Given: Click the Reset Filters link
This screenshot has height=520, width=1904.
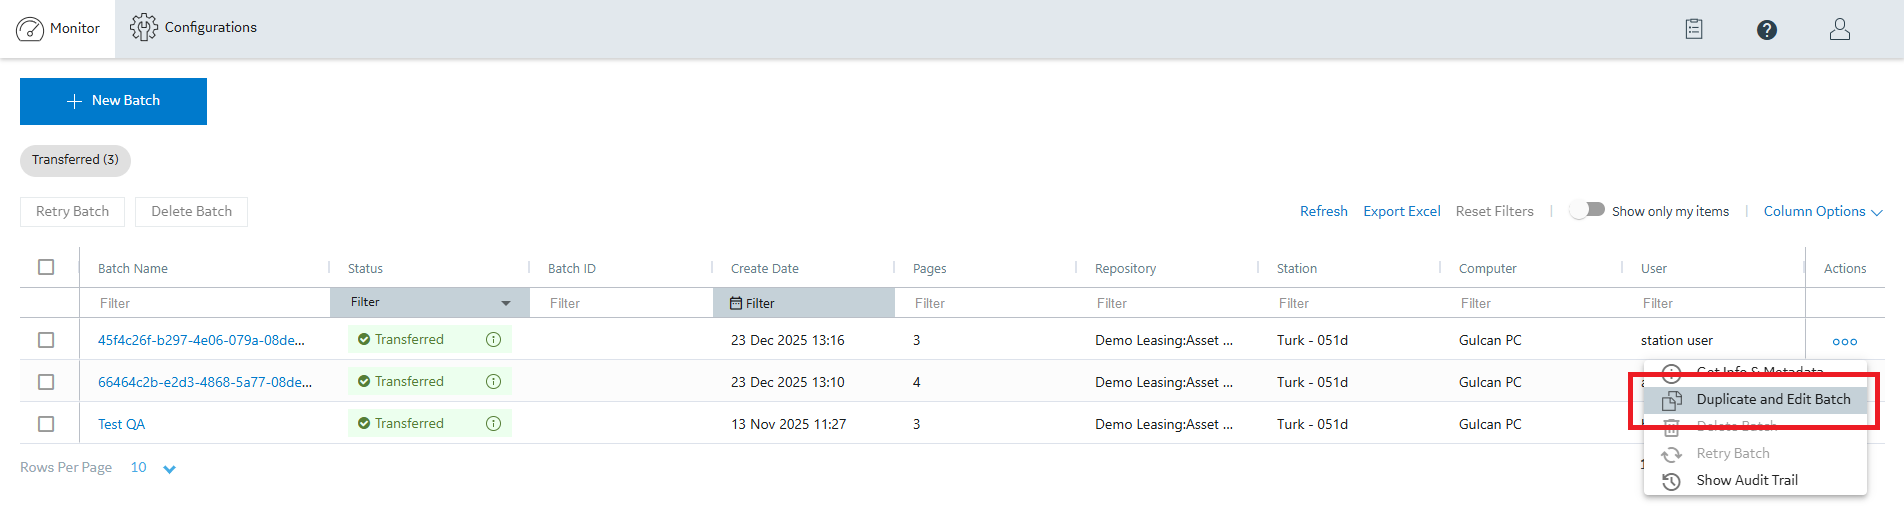Looking at the screenshot, I should click(1494, 211).
